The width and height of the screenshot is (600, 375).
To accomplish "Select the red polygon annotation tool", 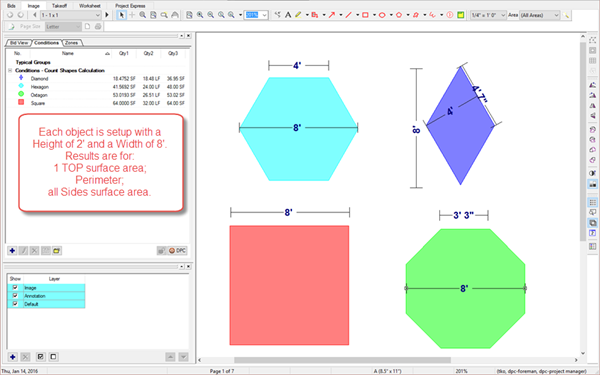I will [399, 15].
